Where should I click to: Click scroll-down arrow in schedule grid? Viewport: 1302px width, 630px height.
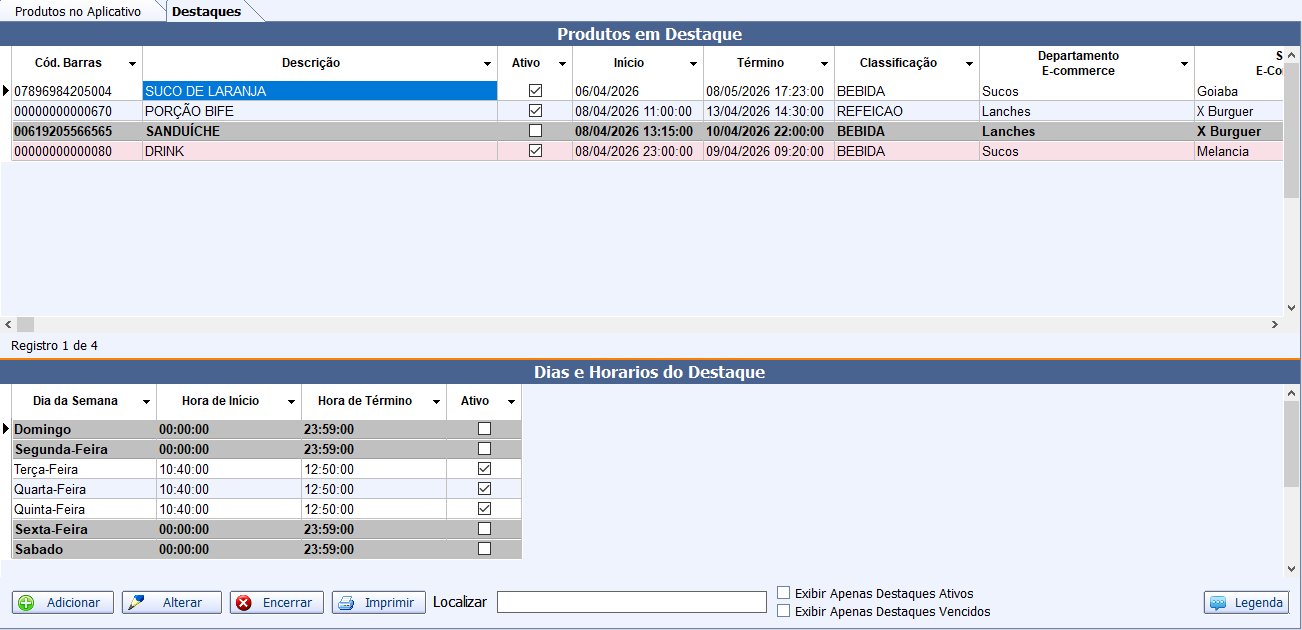pos(1291,568)
